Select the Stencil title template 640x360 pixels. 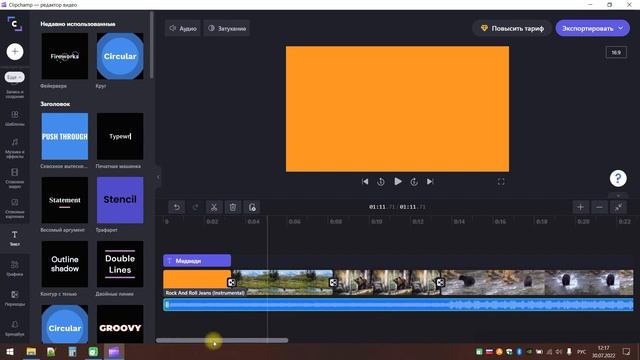[x=120, y=200]
